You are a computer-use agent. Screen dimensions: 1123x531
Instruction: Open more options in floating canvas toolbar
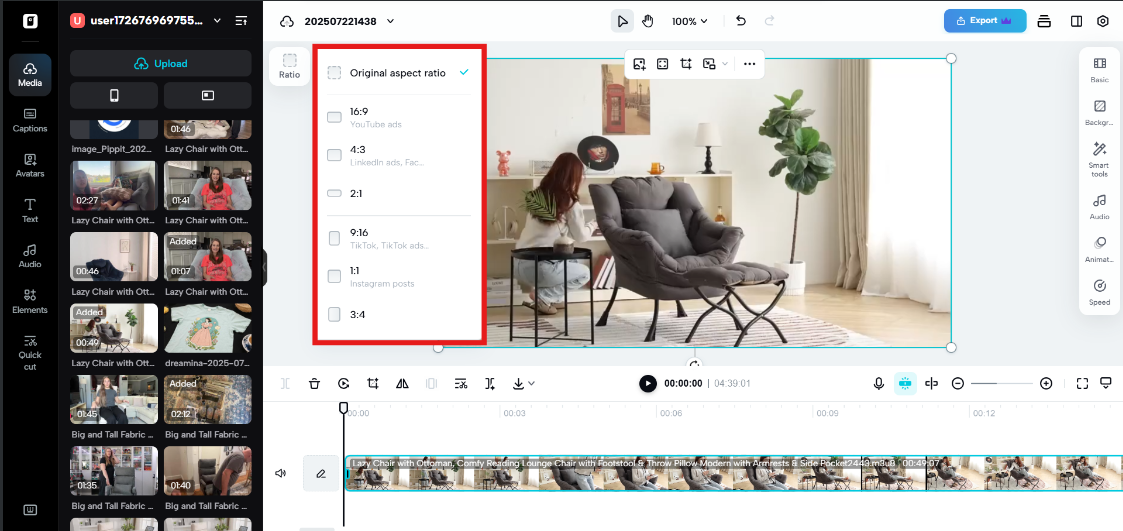click(749, 64)
